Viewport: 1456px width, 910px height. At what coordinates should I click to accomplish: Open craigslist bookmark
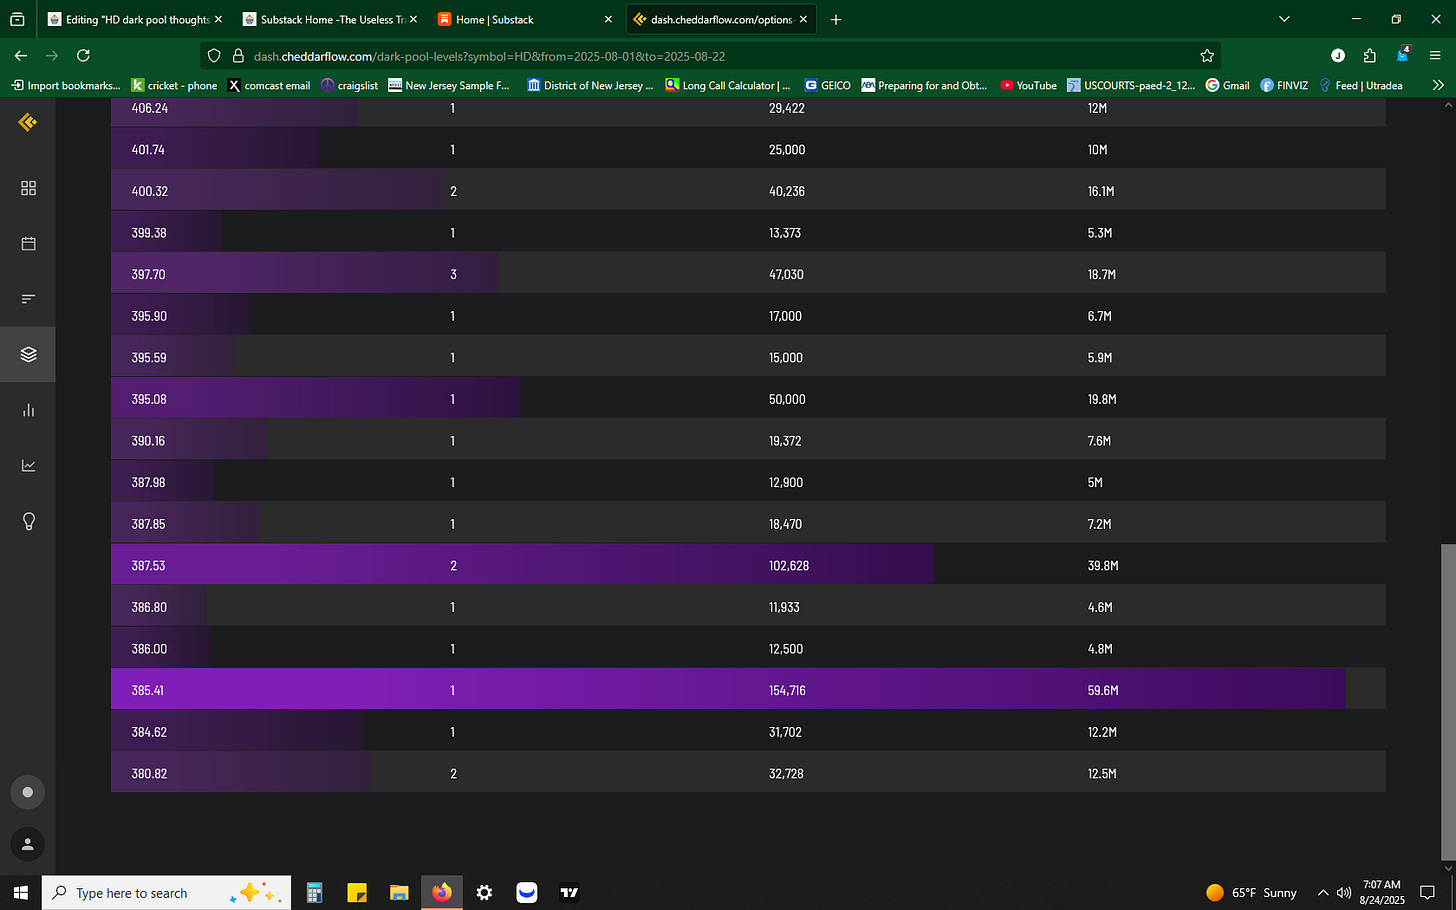click(349, 85)
